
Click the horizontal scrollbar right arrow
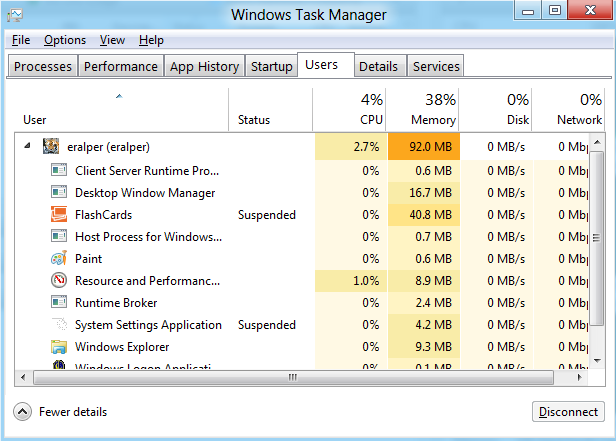point(579,378)
